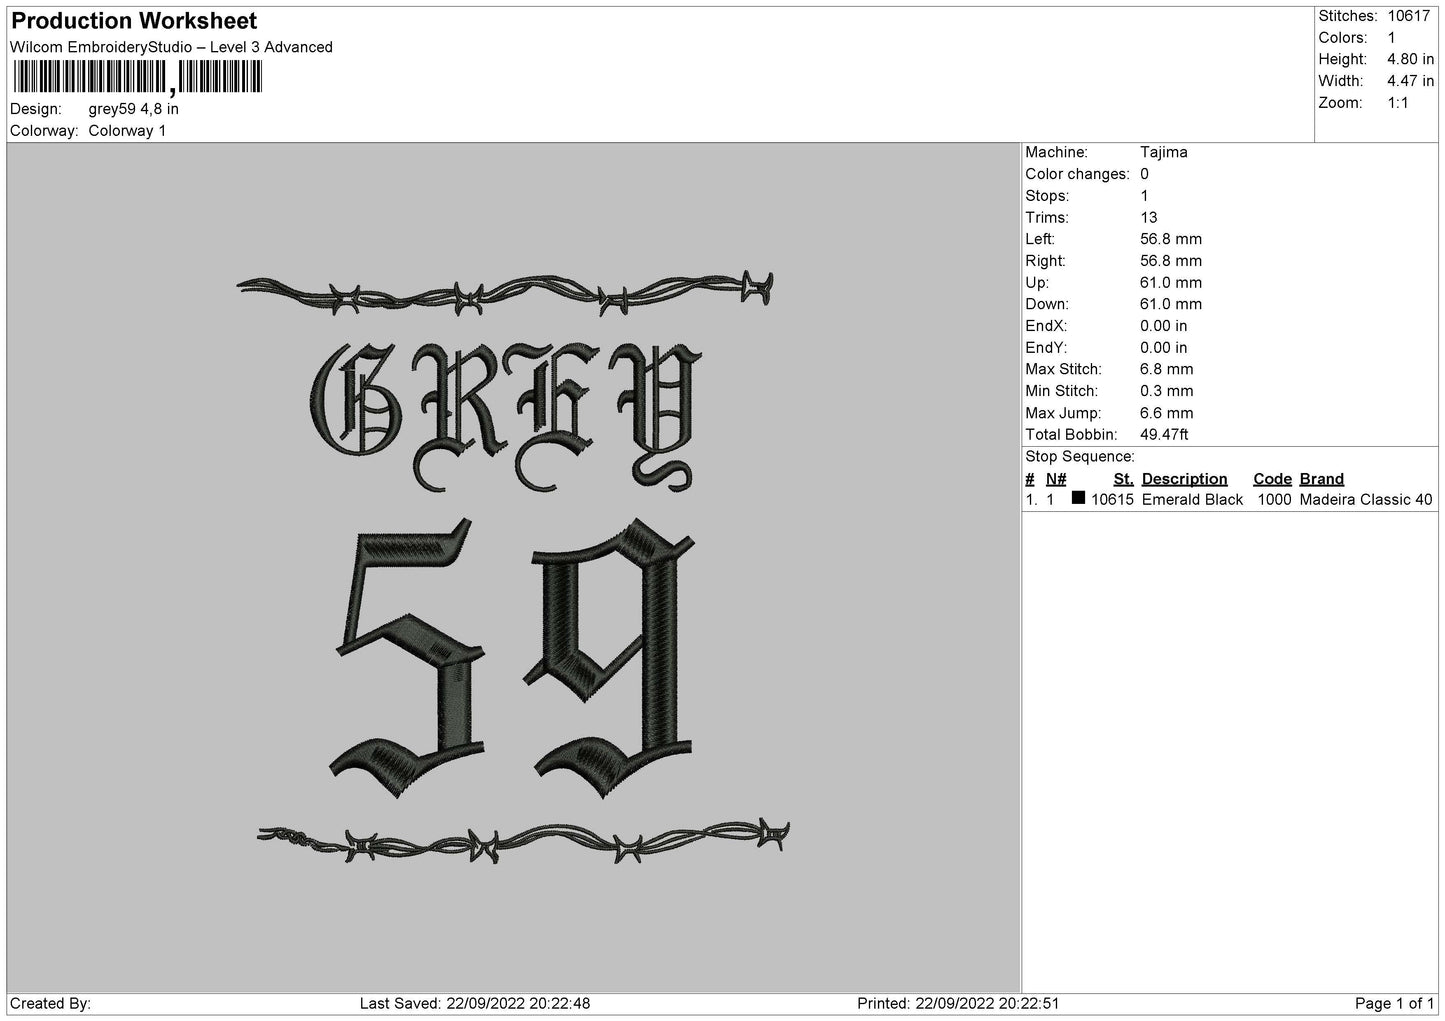Click the Zoom value 1:1
The width and height of the screenshot is (1445, 1021).
[1398, 103]
